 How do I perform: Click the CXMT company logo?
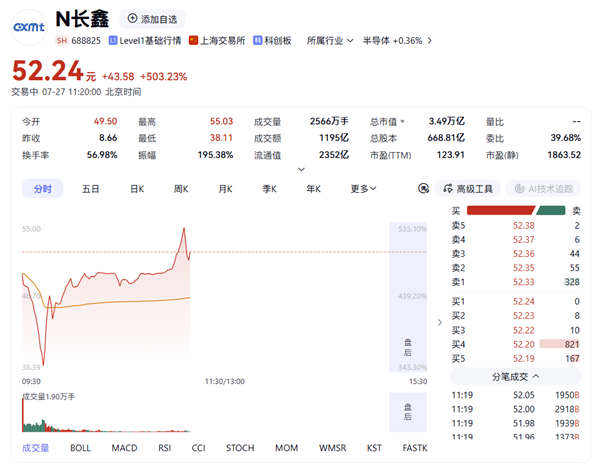tap(29, 27)
